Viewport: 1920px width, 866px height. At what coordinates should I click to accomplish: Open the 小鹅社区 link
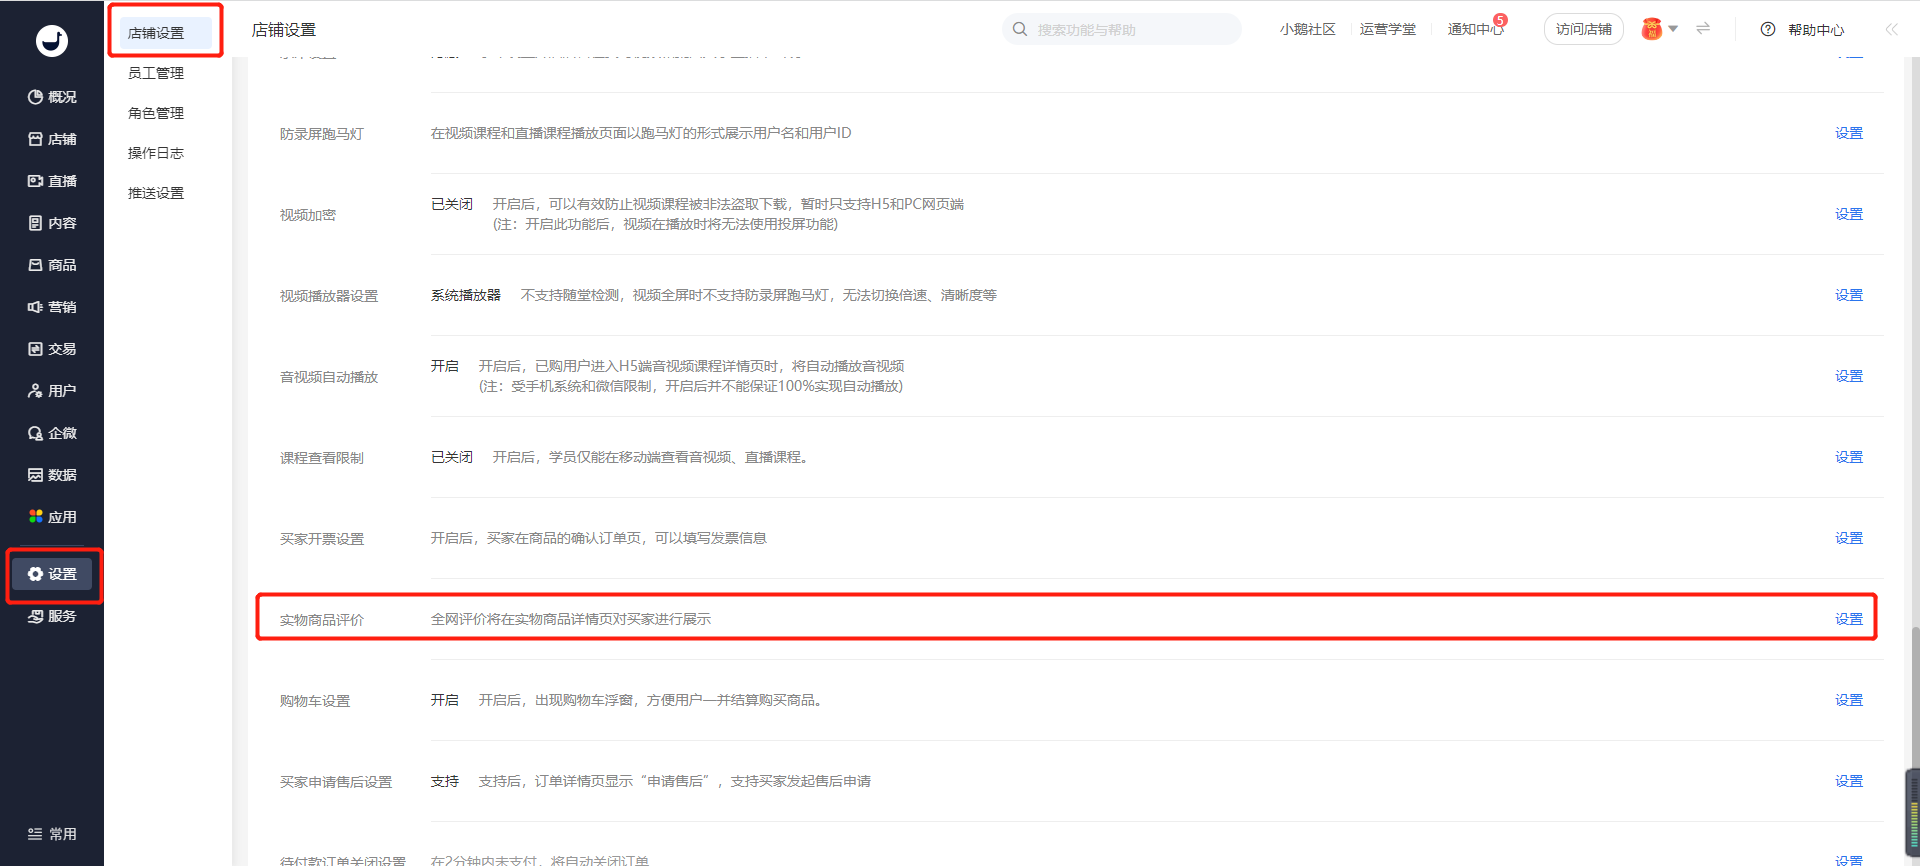(1307, 30)
